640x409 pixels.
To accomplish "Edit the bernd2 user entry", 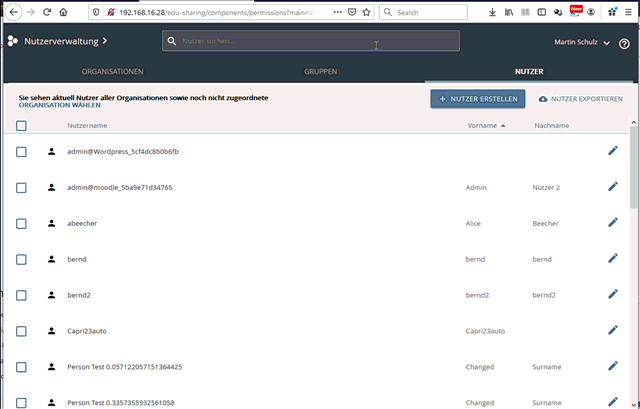I will 613,295.
